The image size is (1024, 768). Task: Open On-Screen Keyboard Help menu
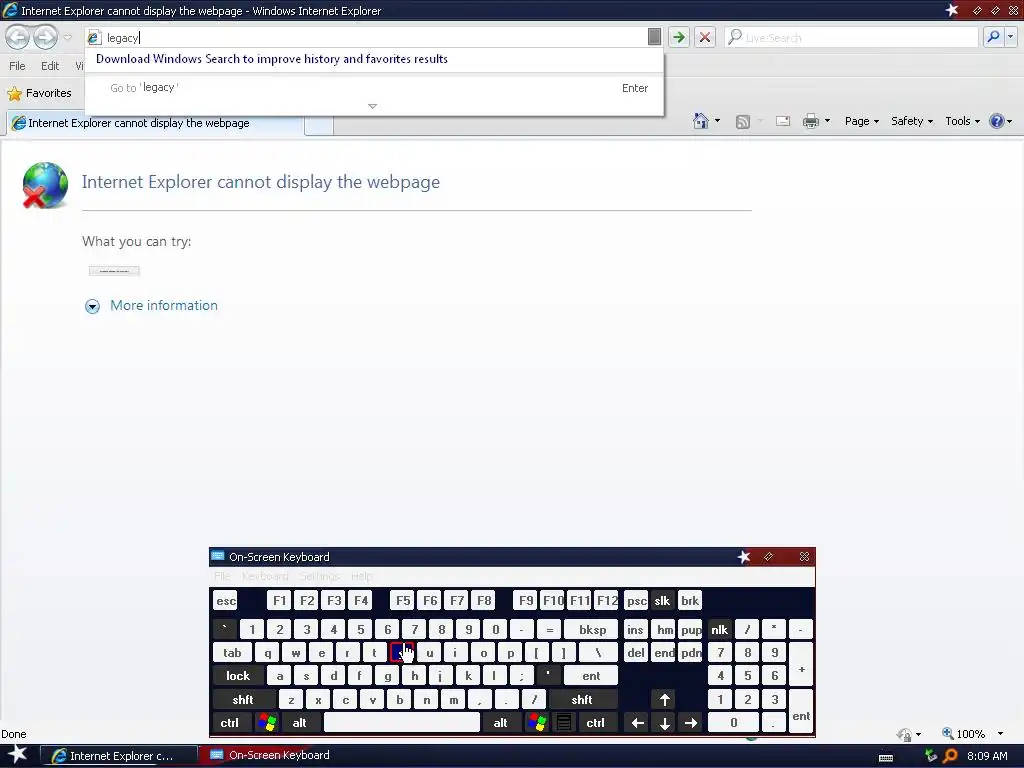click(361, 576)
